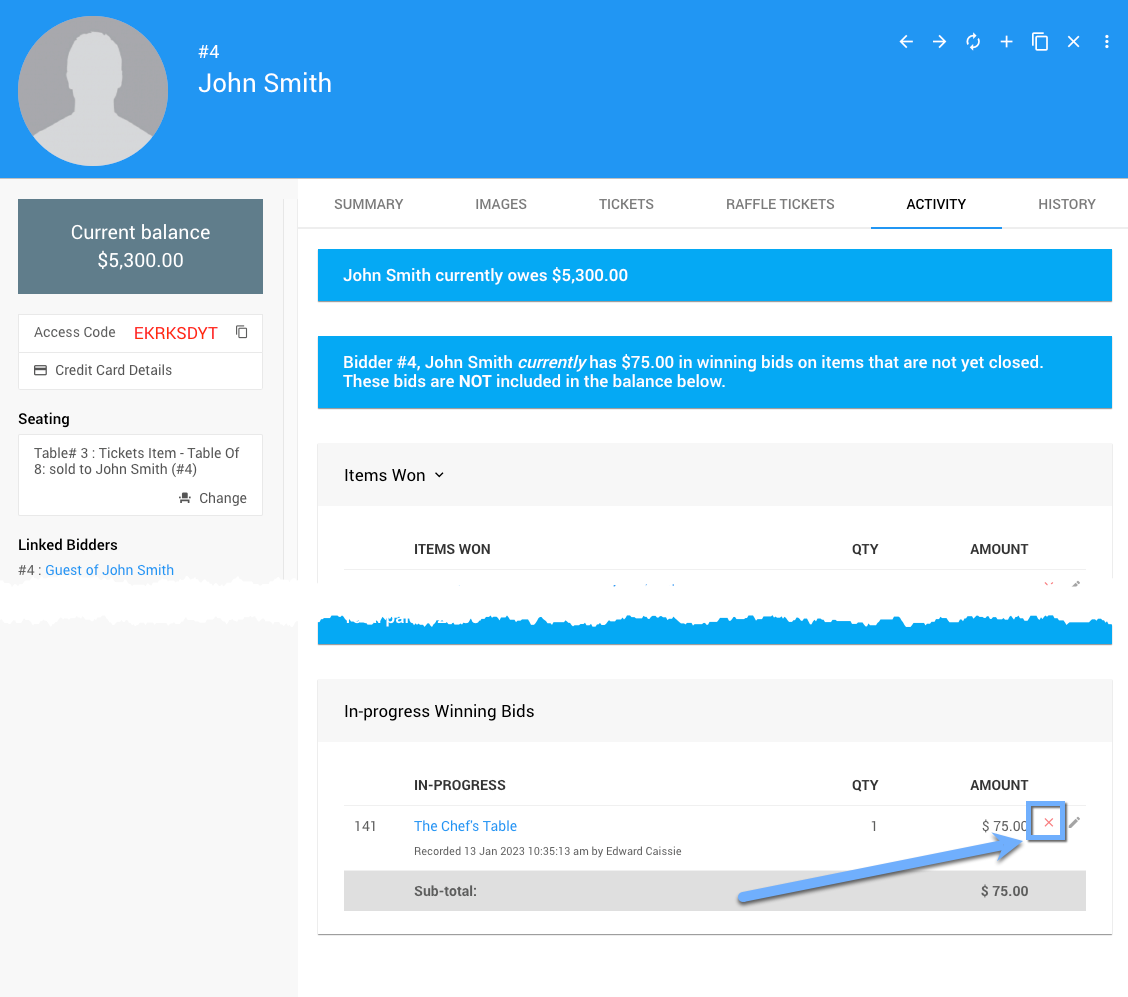The width and height of the screenshot is (1128, 997).
Task: View the Raffle Tickets tab
Action: point(780,204)
